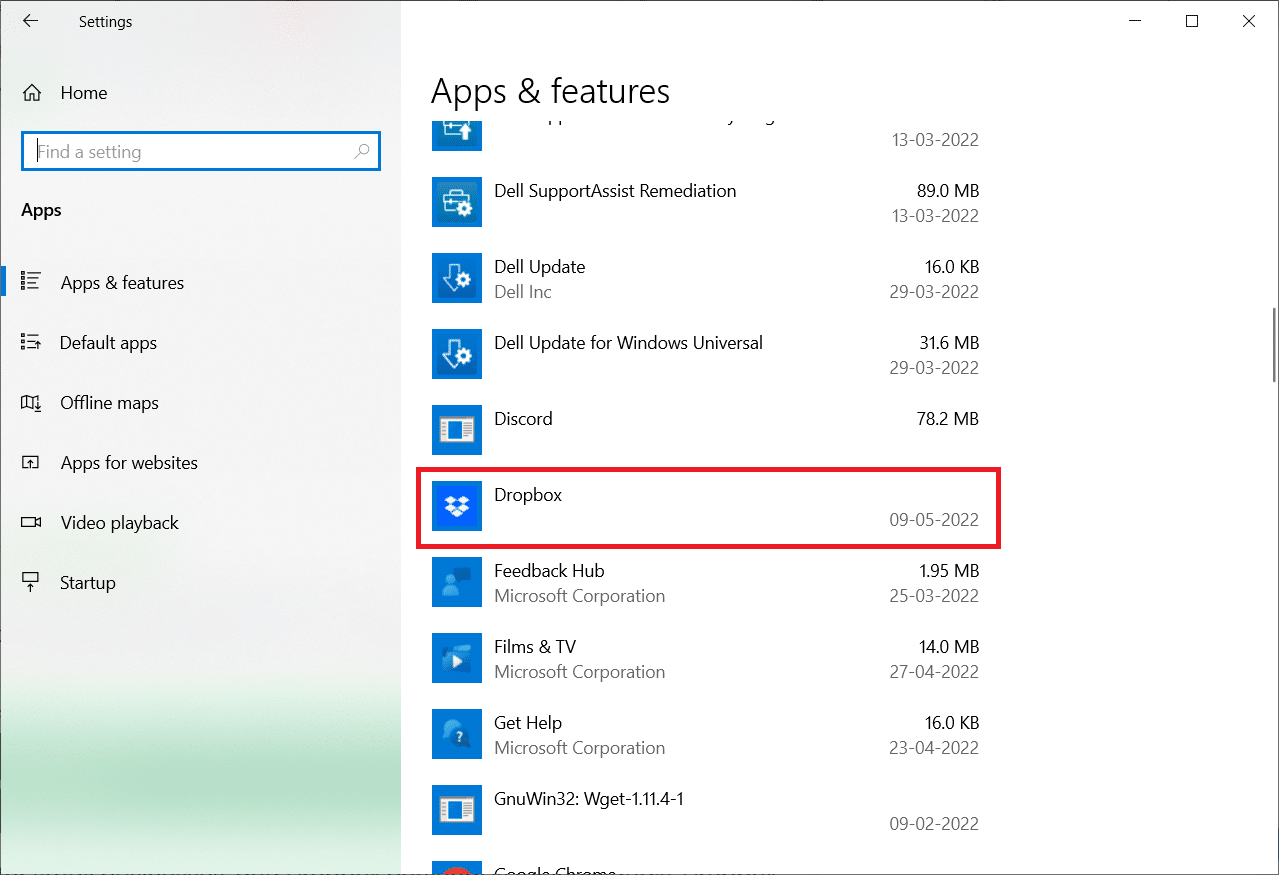The width and height of the screenshot is (1279, 875).
Task: Click Dropbox install date 09-05-2022
Action: pyautogui.click(x=934, y=520)
